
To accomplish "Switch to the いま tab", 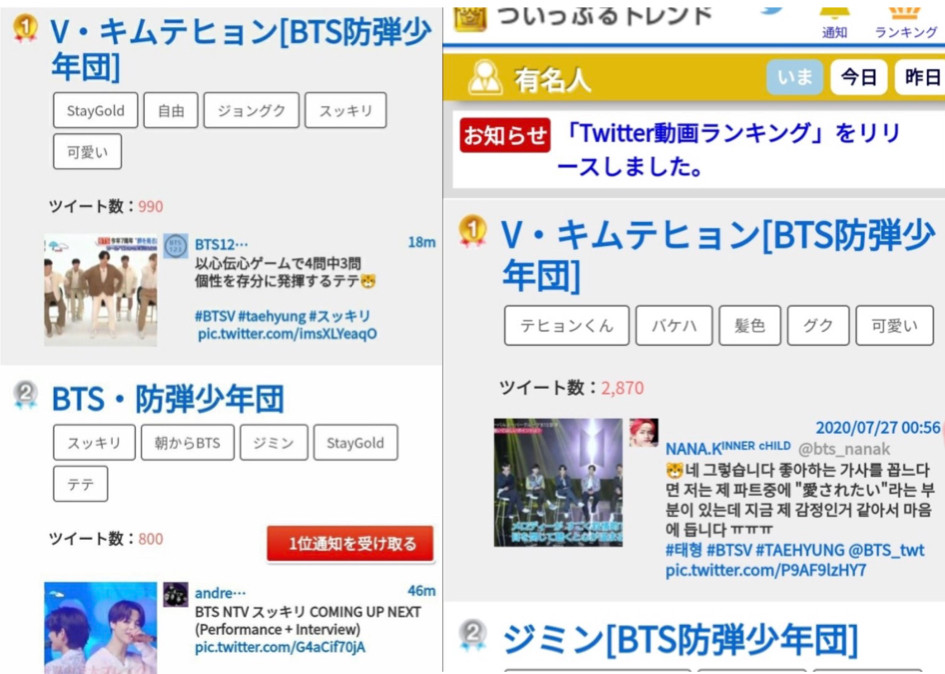I will [795, 77].
